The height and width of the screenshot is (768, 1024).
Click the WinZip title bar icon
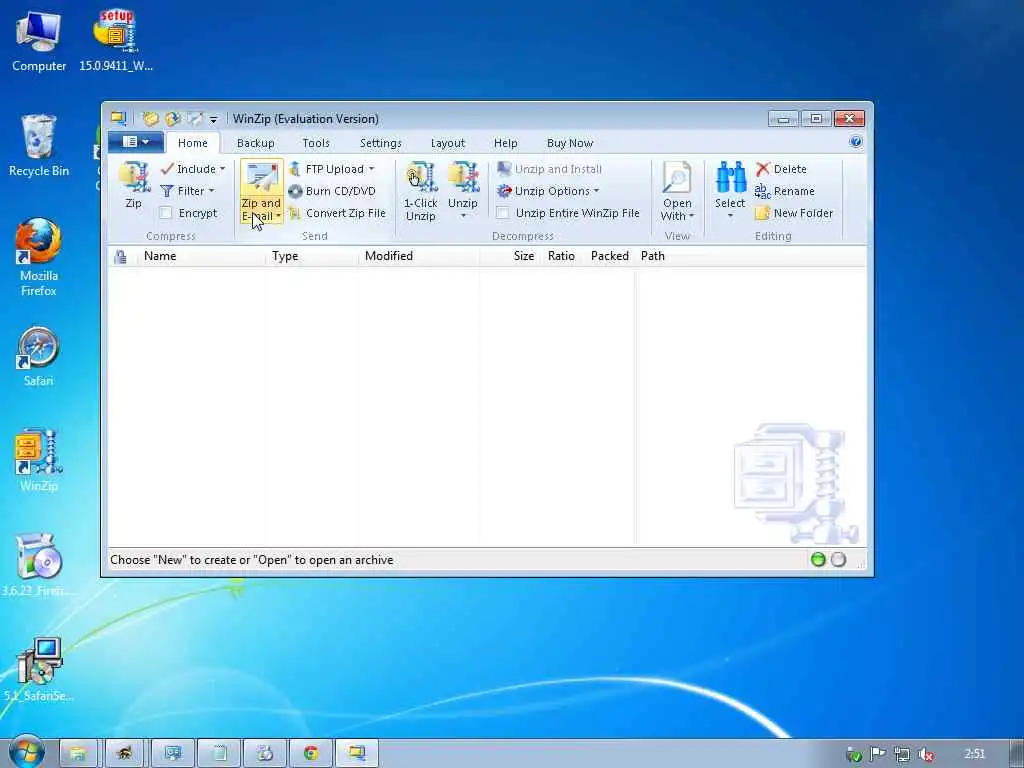pyautogui.click(x=118, y=118)
